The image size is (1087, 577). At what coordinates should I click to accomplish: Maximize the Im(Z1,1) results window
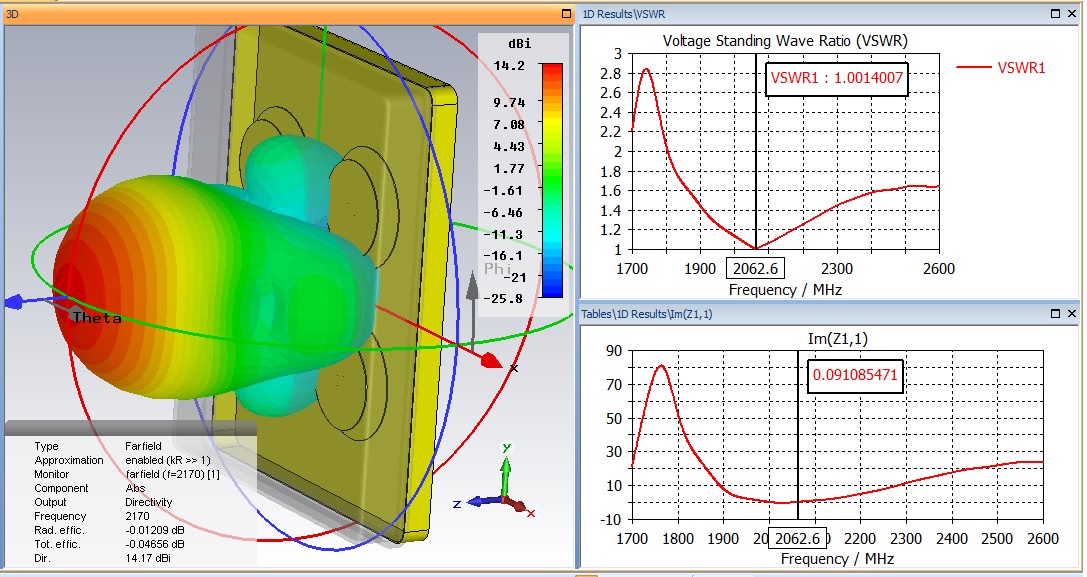click(1056, 313)
